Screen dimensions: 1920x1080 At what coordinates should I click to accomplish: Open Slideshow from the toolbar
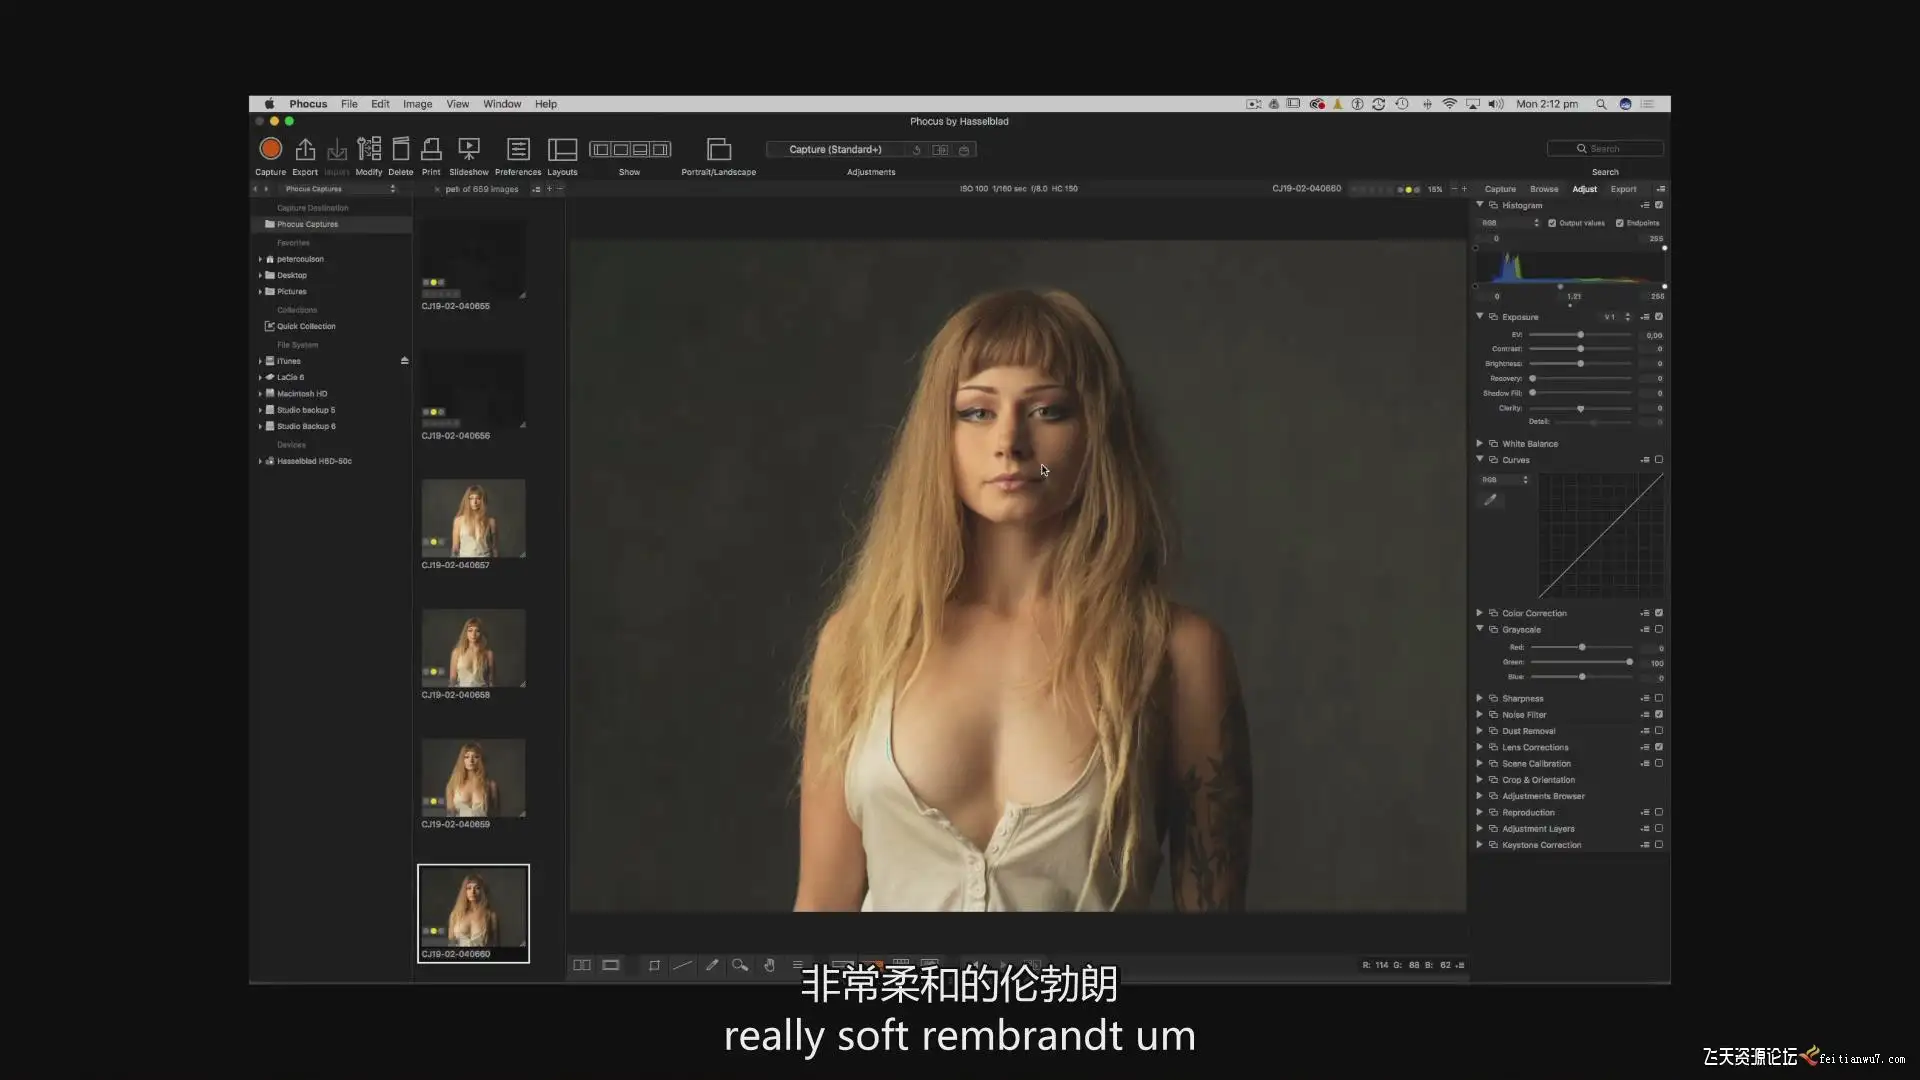pos(468,149)
